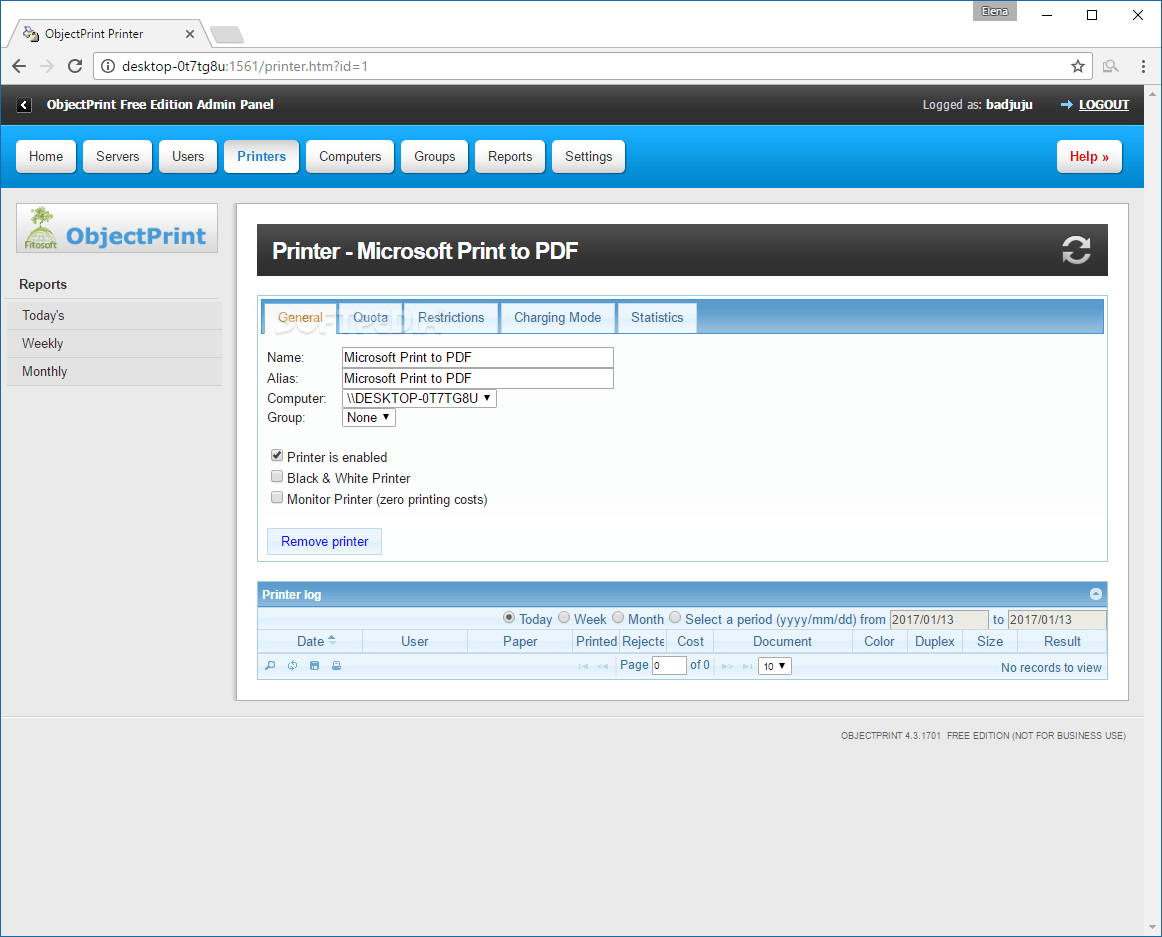The image size is (1162, 937).
Task: Select Today log period radio
Action: (509, 618)
